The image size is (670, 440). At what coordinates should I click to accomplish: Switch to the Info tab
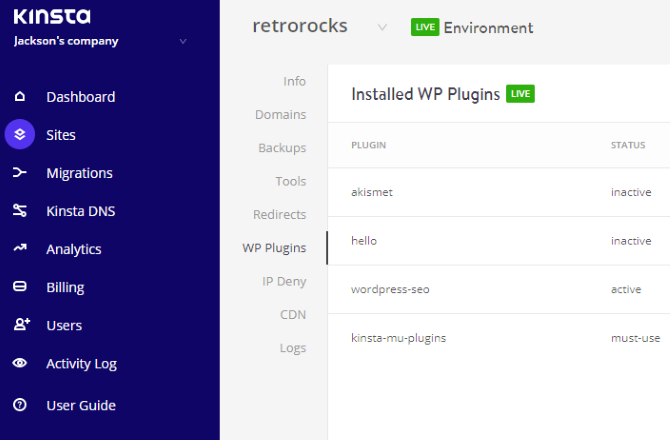[x=294, y=81]
